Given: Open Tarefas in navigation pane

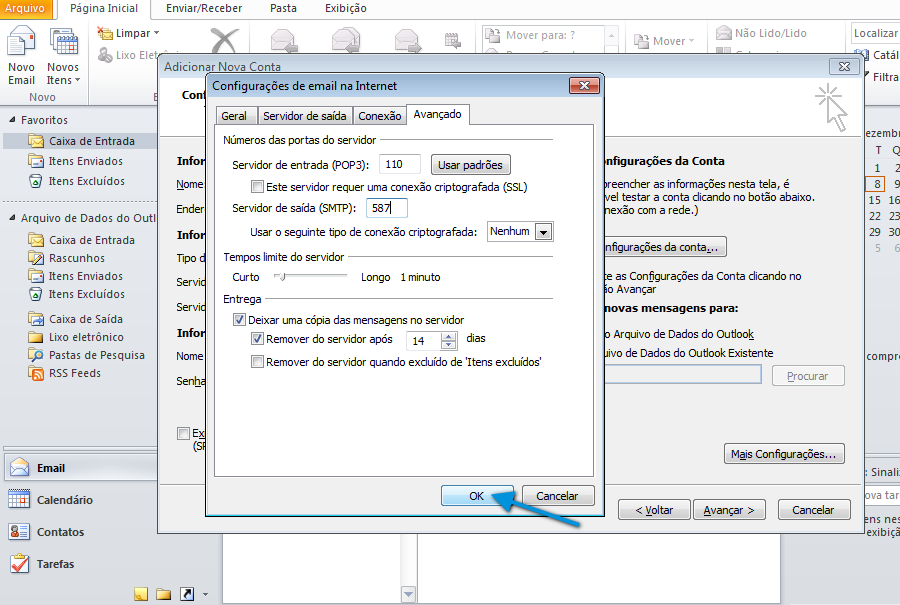Looking at the screenshot, I should pos(55,564).
